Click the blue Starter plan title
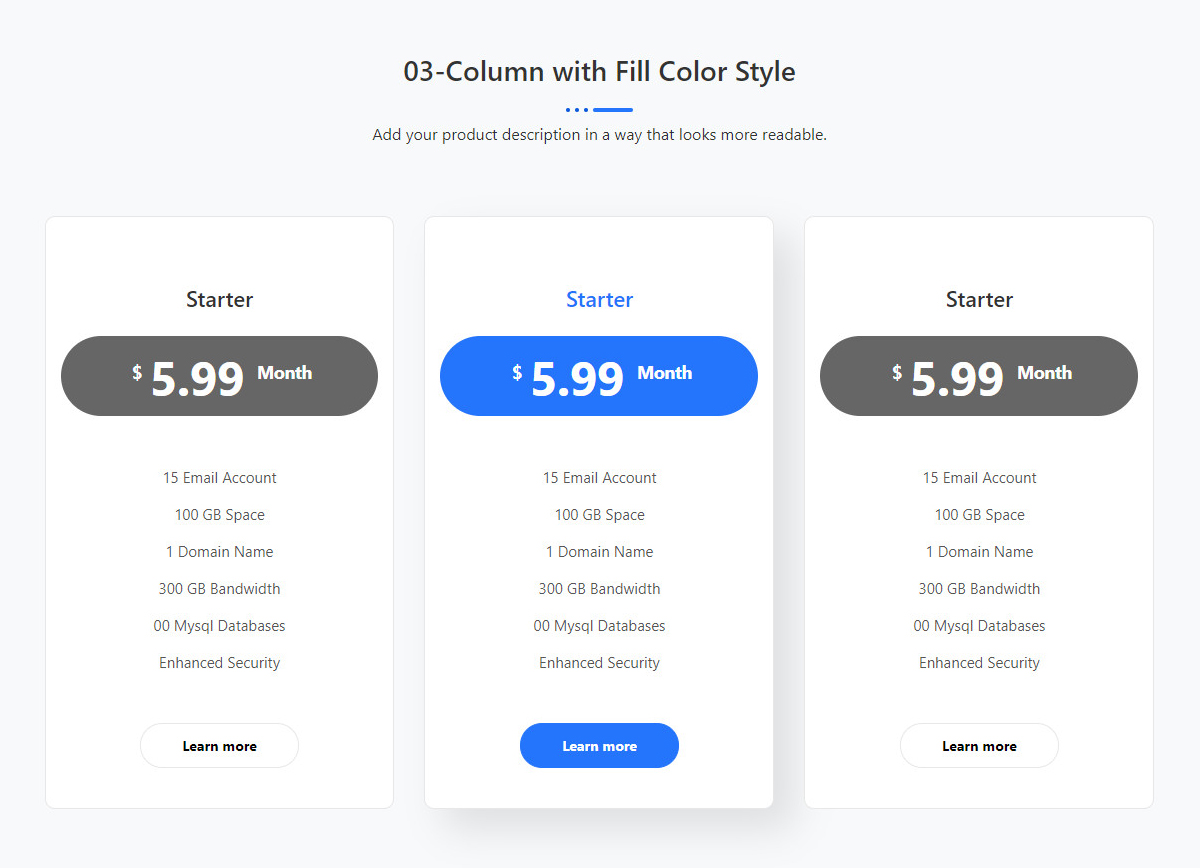This screenshot has width=1200, height=868. click(599, 299)
